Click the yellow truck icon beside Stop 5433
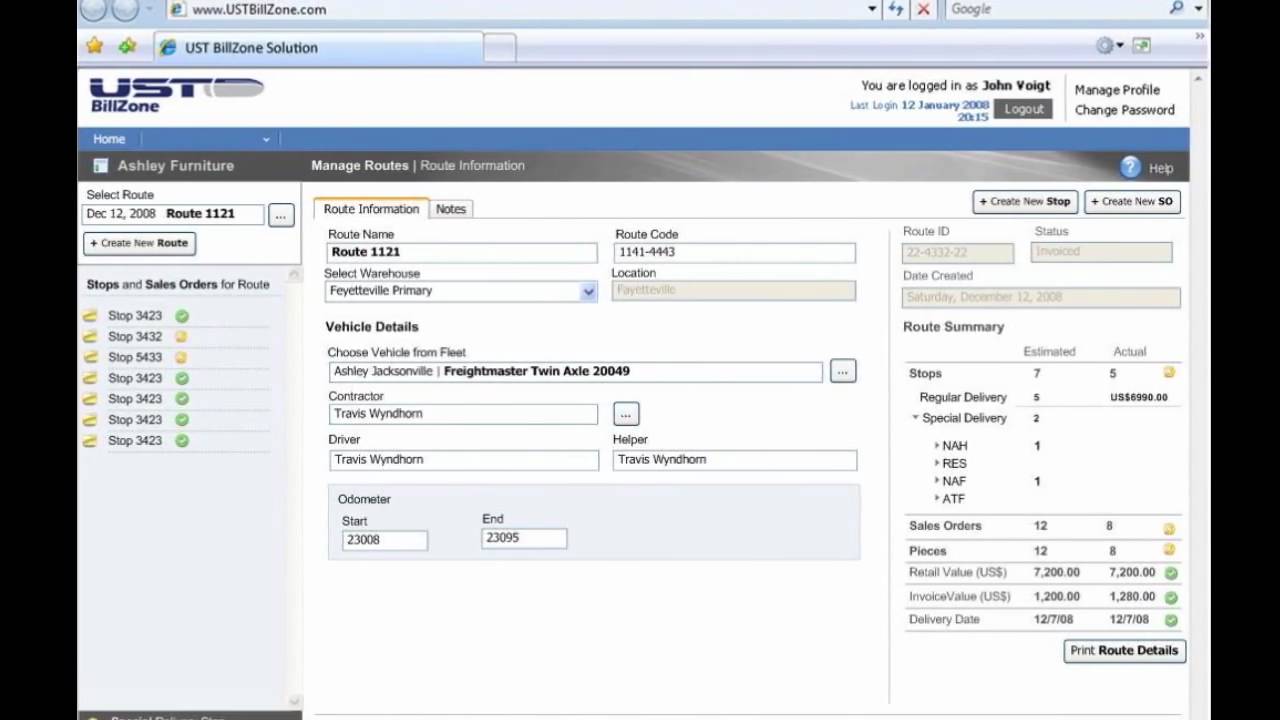 [91, 357]
